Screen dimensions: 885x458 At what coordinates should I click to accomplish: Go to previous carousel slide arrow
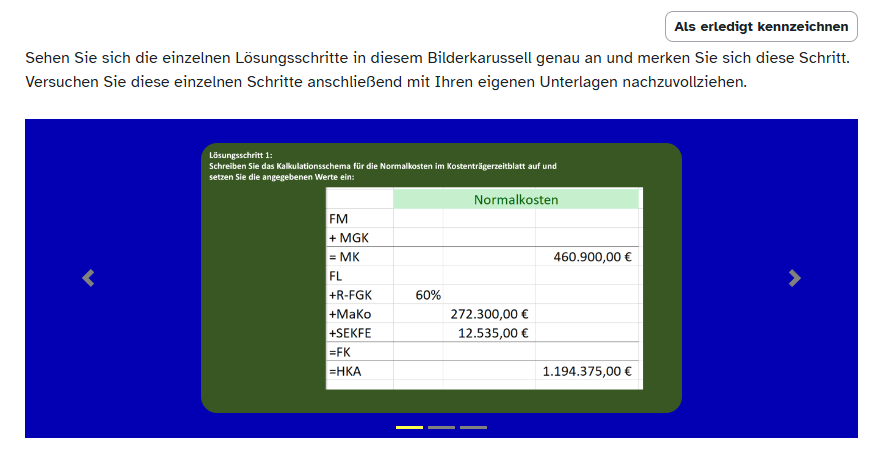[x=88, y=278]
